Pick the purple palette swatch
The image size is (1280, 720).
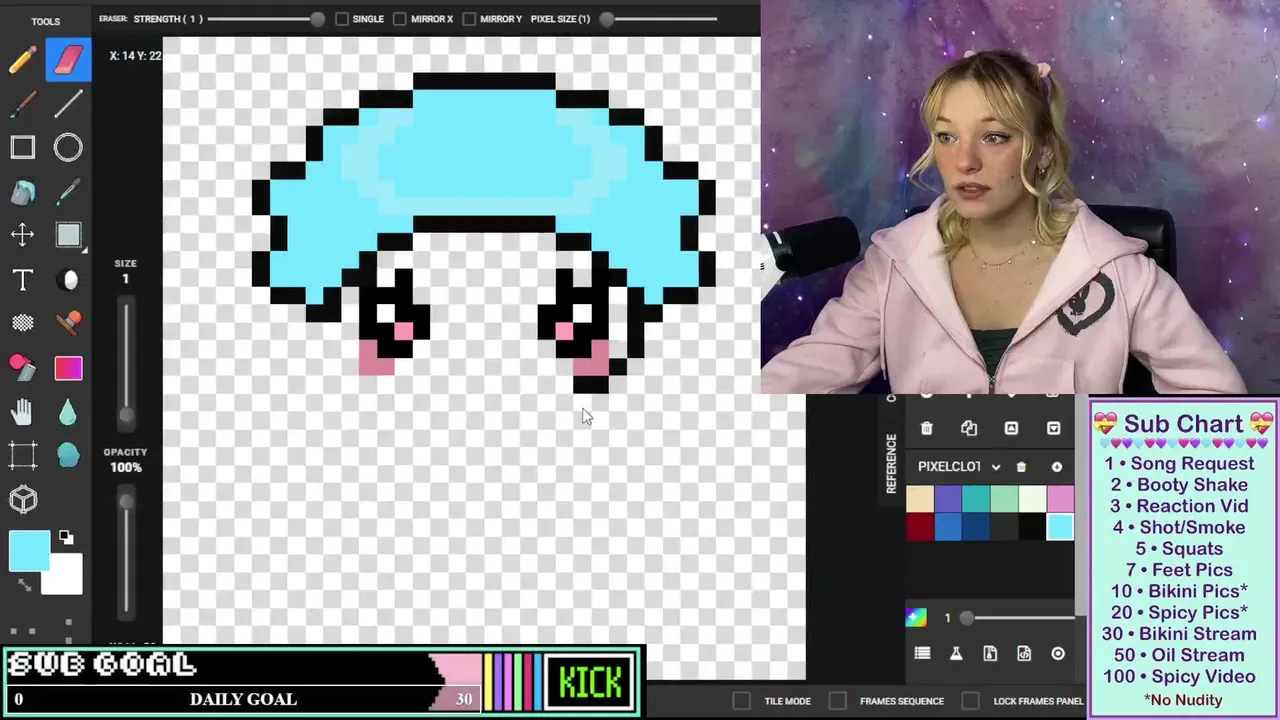[x=948, y=499]
